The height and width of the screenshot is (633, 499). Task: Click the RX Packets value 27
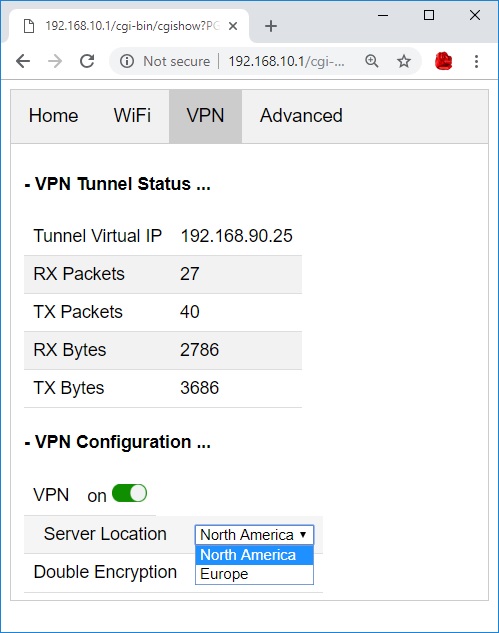[190, 274]
